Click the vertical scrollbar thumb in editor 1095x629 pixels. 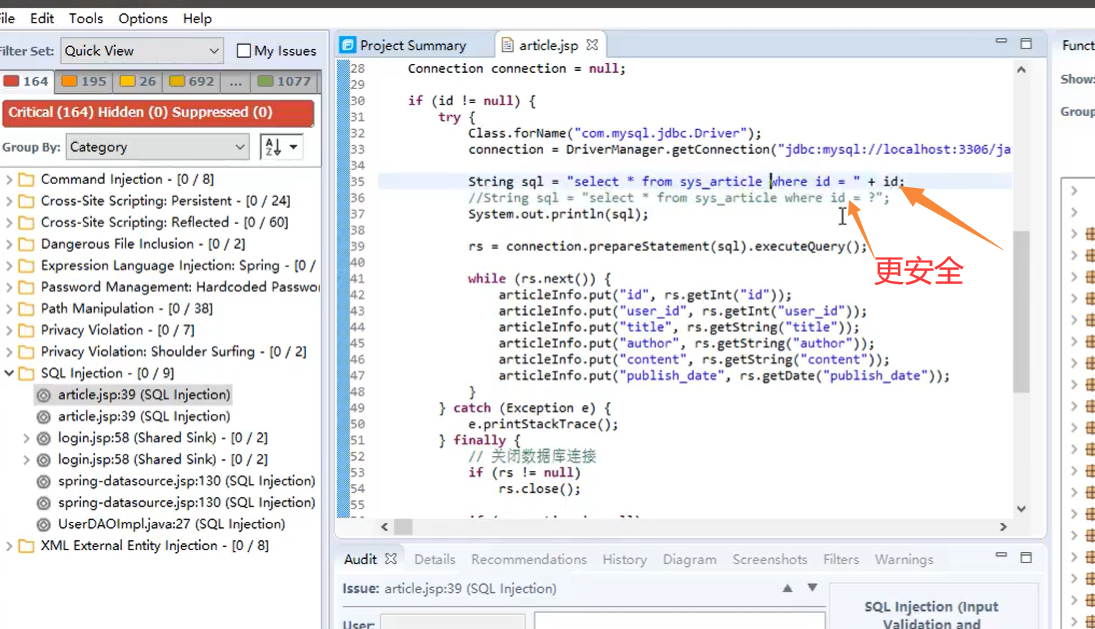click(1021, 311)
